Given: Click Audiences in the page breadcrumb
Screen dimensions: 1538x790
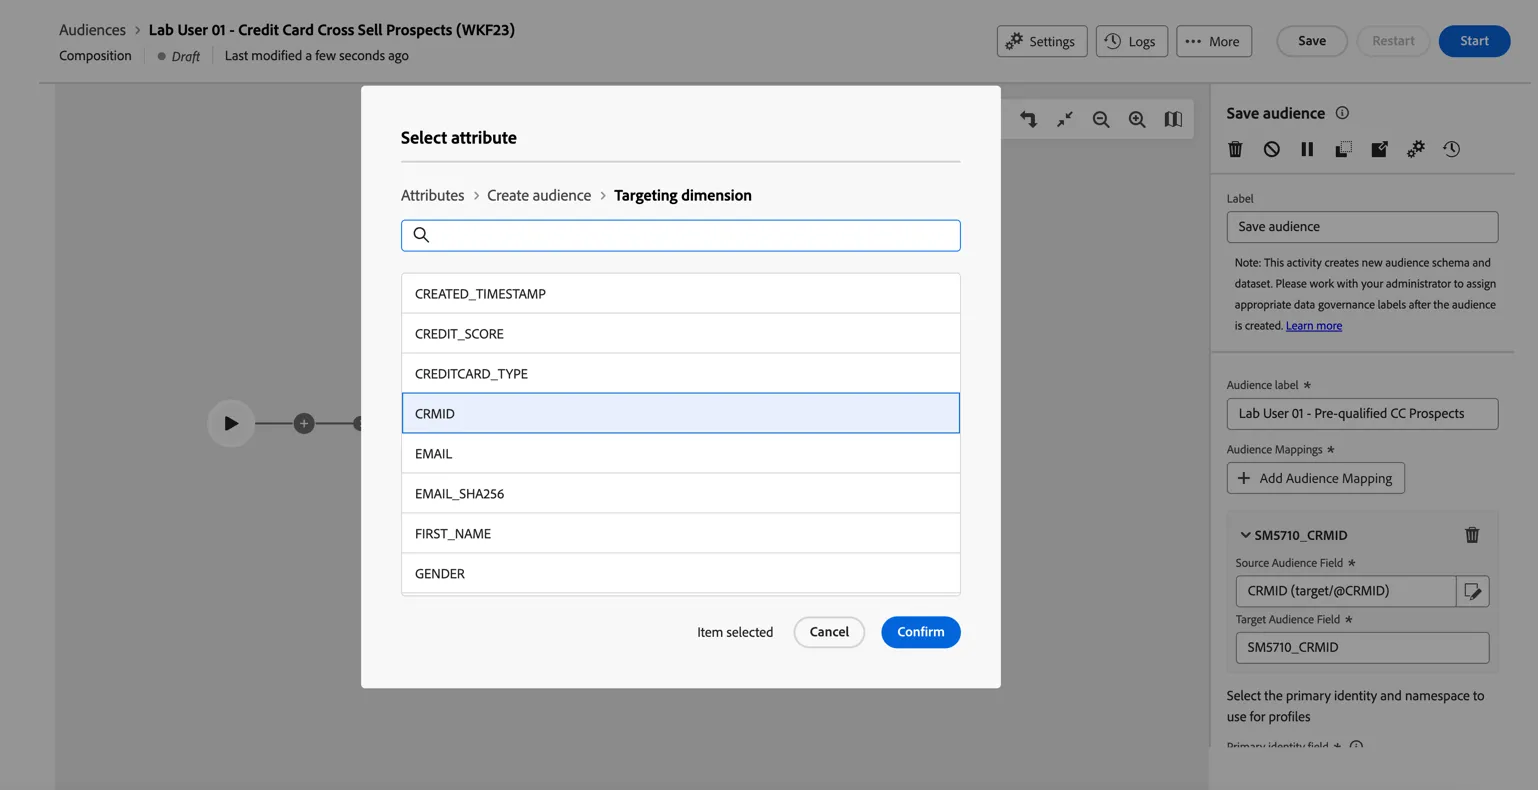Looking at the screenshot, I should tap(92, 30).
